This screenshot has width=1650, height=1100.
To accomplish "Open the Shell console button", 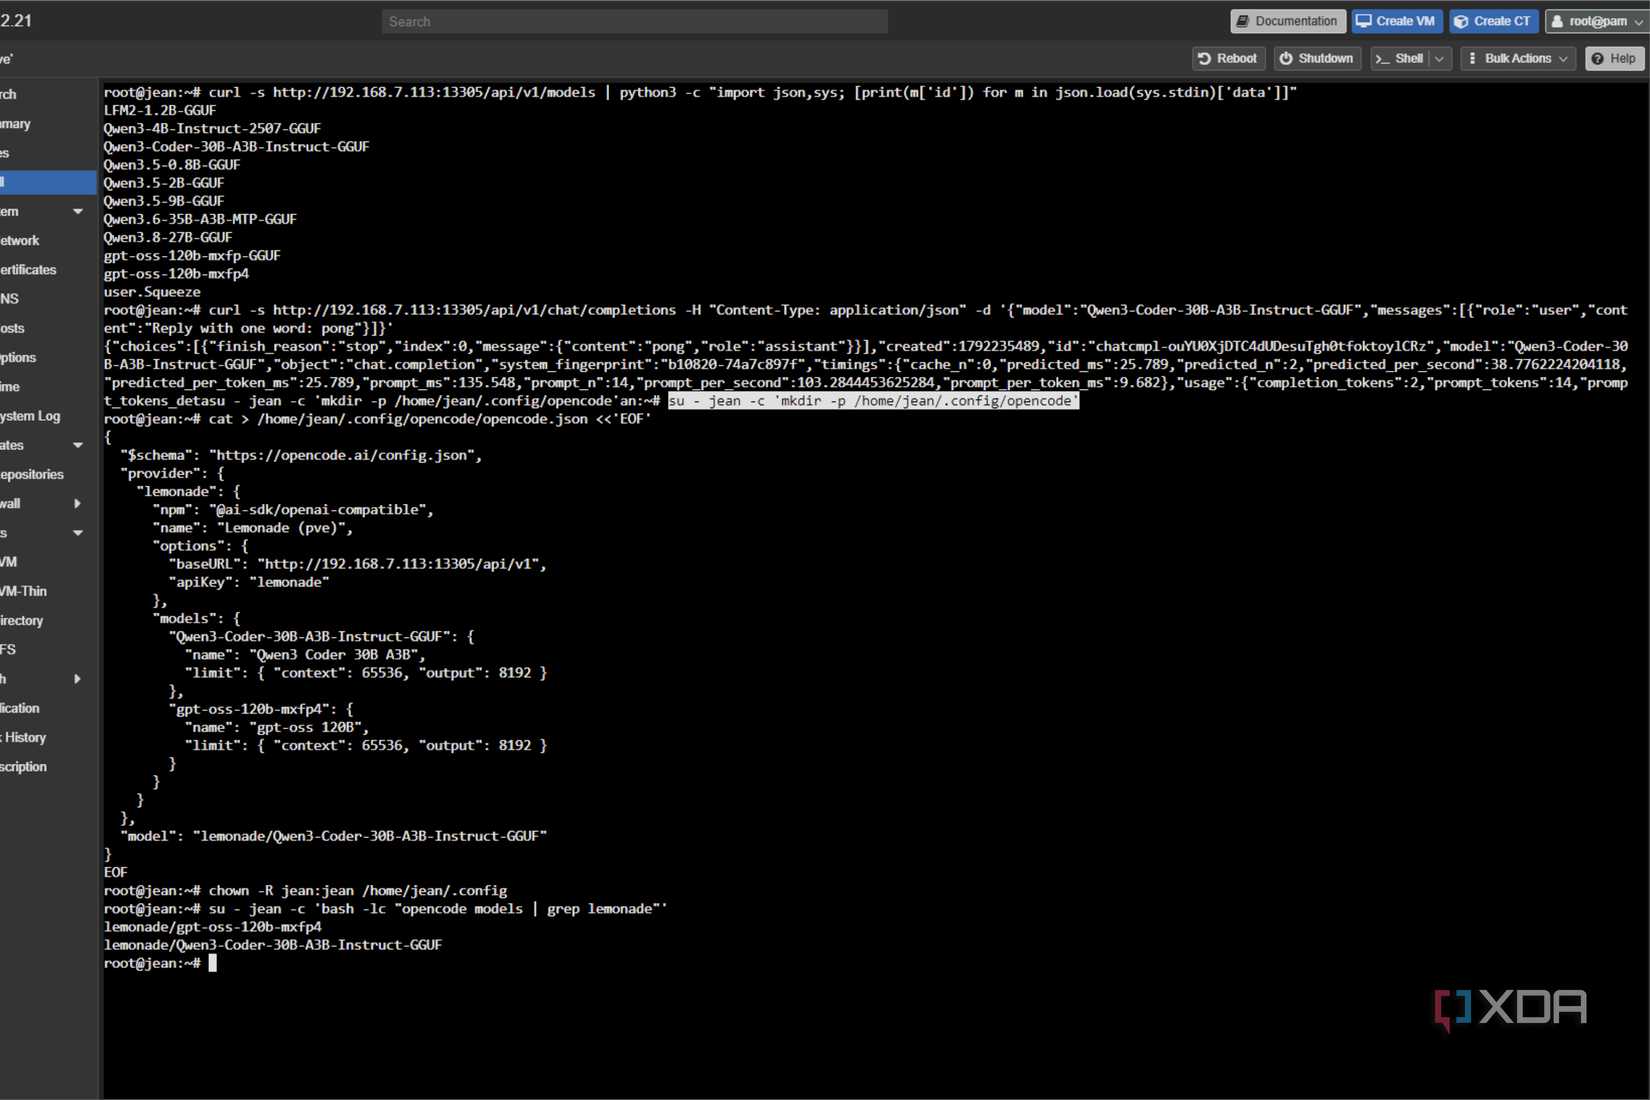I will click(1400, 59).
